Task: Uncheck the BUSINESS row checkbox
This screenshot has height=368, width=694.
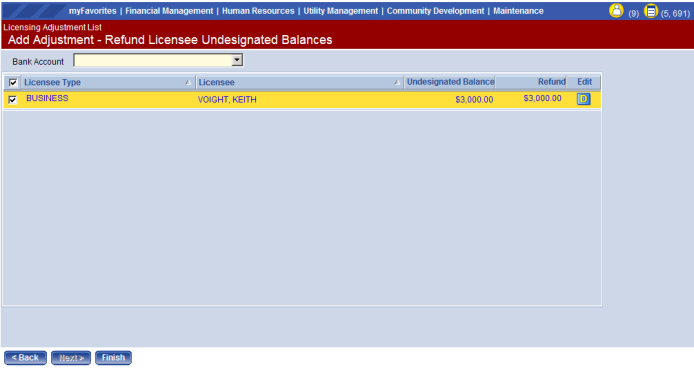Action: [12, 100]
